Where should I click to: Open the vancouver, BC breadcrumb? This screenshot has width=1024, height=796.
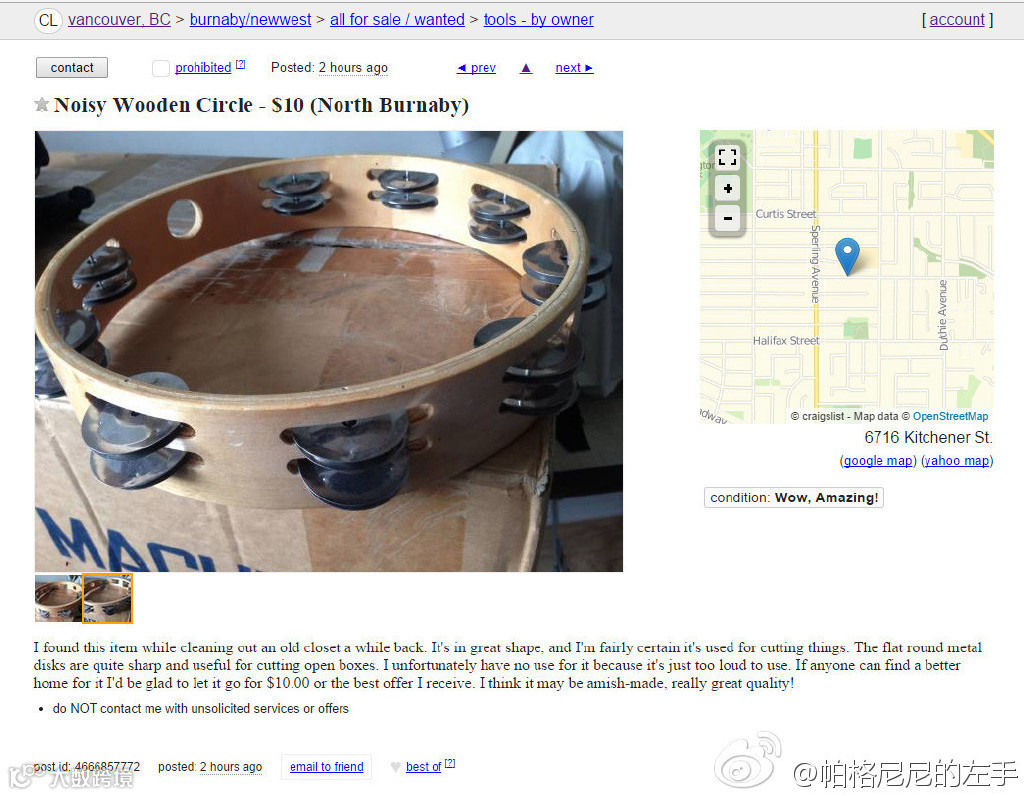point(119,20)
